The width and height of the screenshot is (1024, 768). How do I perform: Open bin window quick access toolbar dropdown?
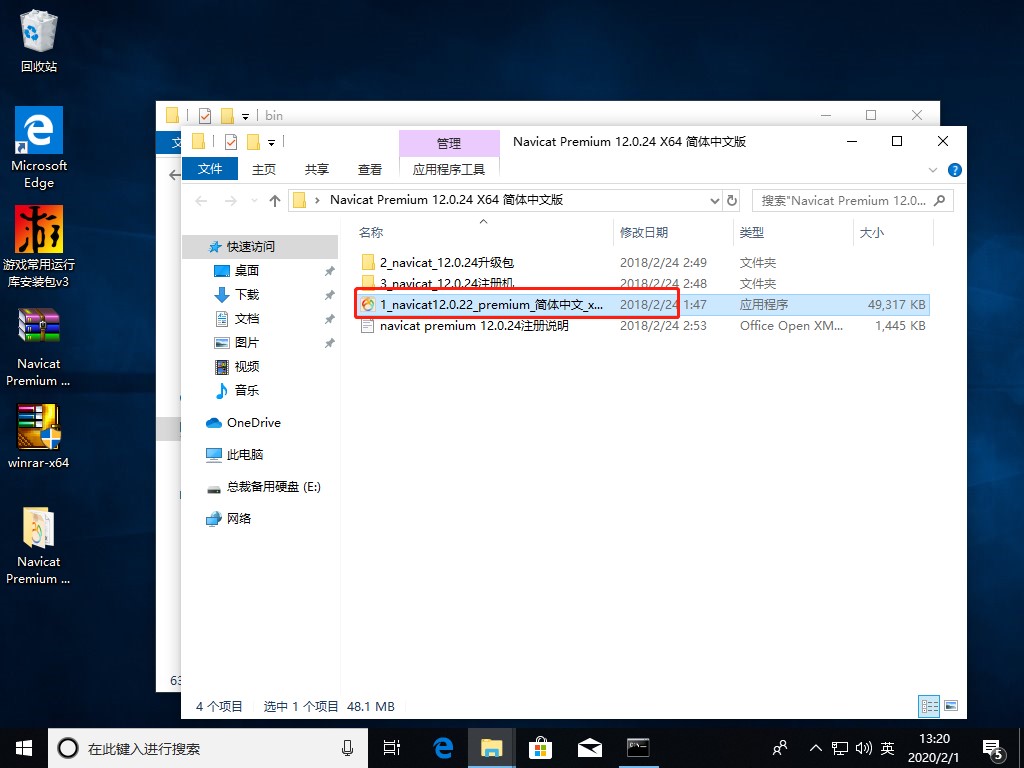[x=246, y=116]
